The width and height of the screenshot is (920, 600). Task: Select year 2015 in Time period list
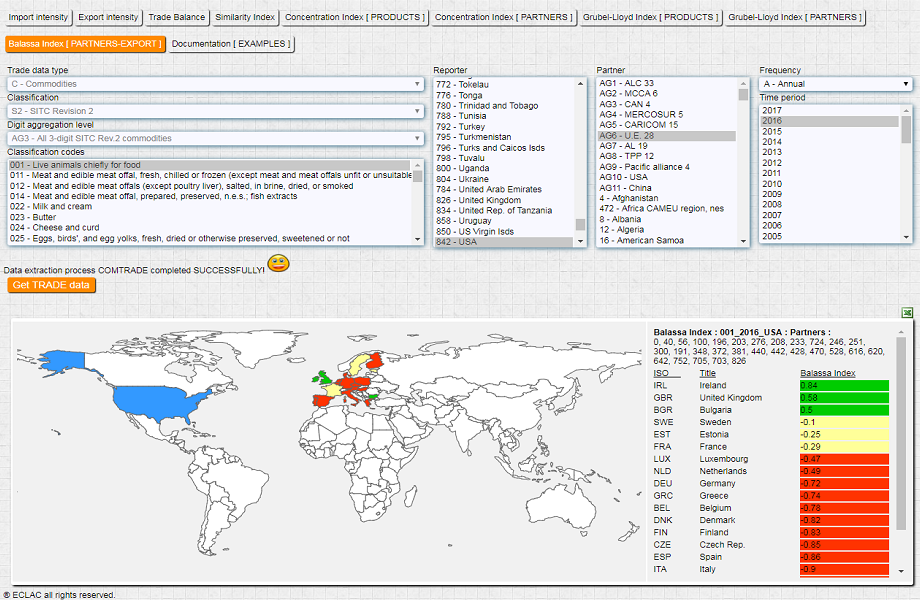tap(772, 131)
